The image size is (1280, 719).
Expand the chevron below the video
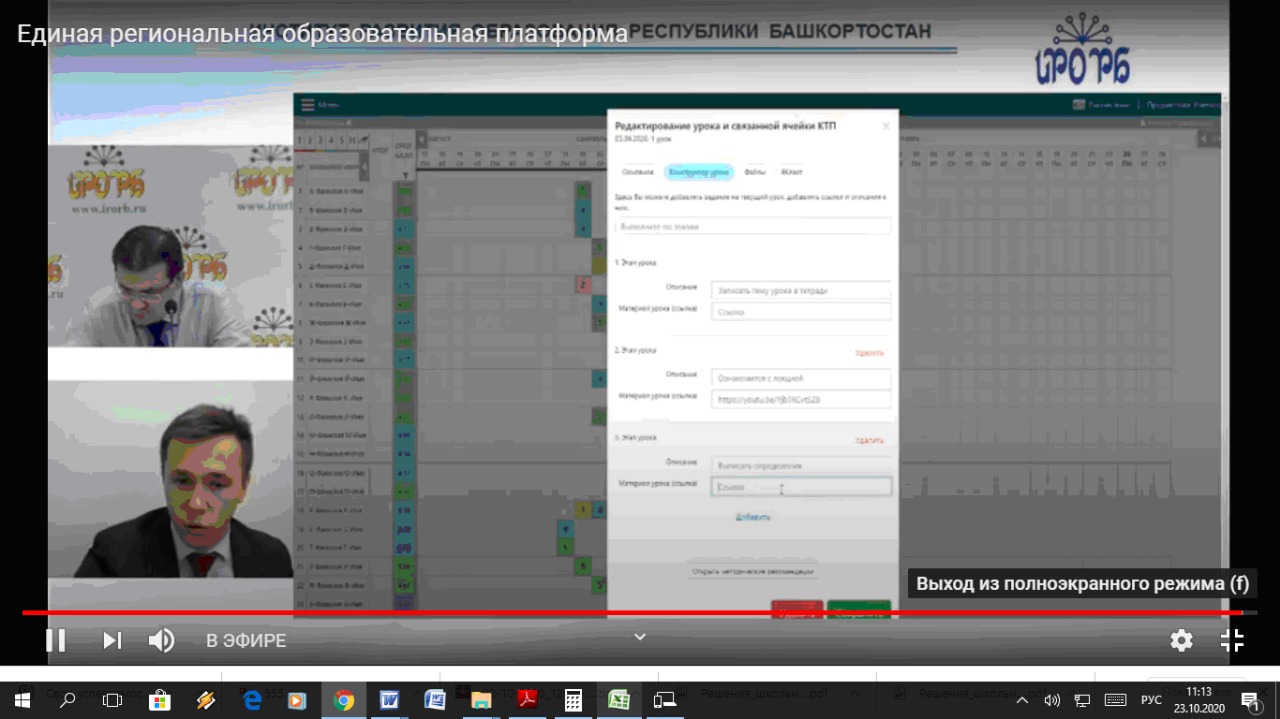click(640, 636)
